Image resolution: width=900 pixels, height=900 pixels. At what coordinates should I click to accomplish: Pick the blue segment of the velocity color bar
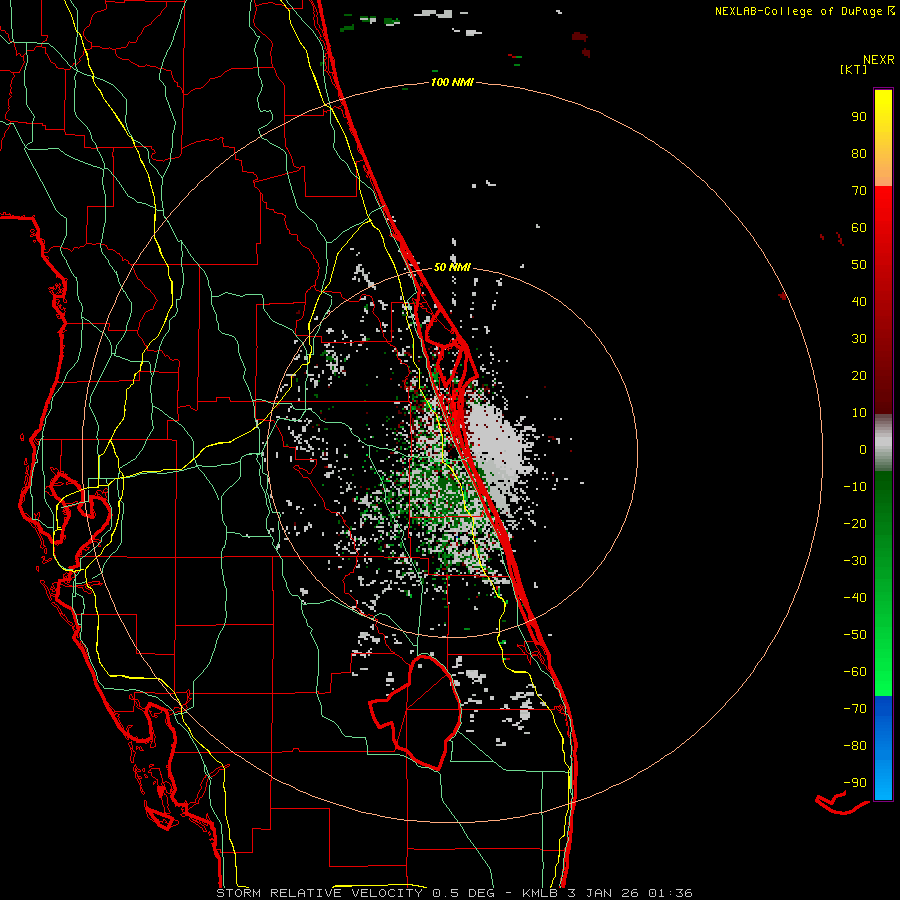pos(883,748)
